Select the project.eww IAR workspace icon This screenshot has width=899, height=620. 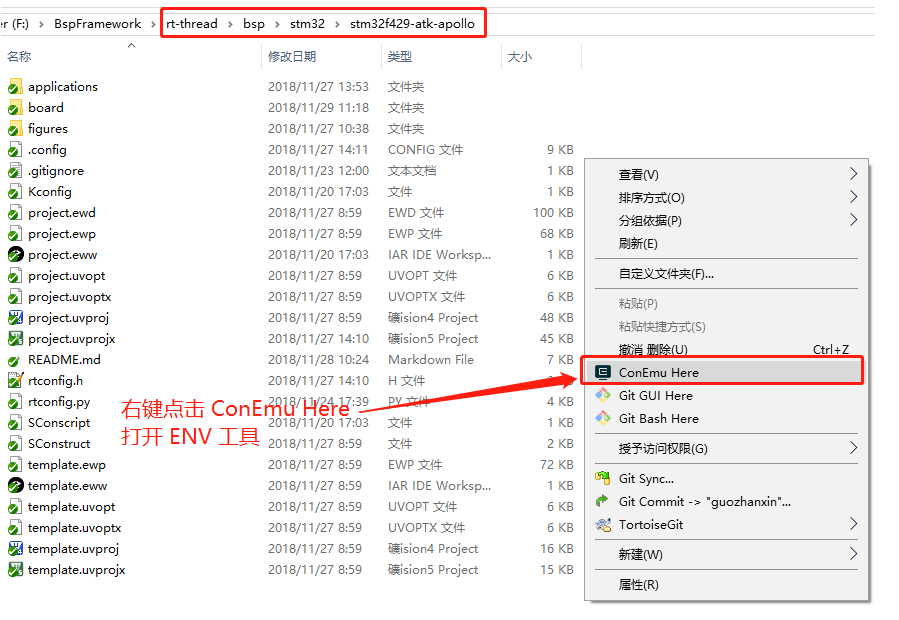click(15, 255)
